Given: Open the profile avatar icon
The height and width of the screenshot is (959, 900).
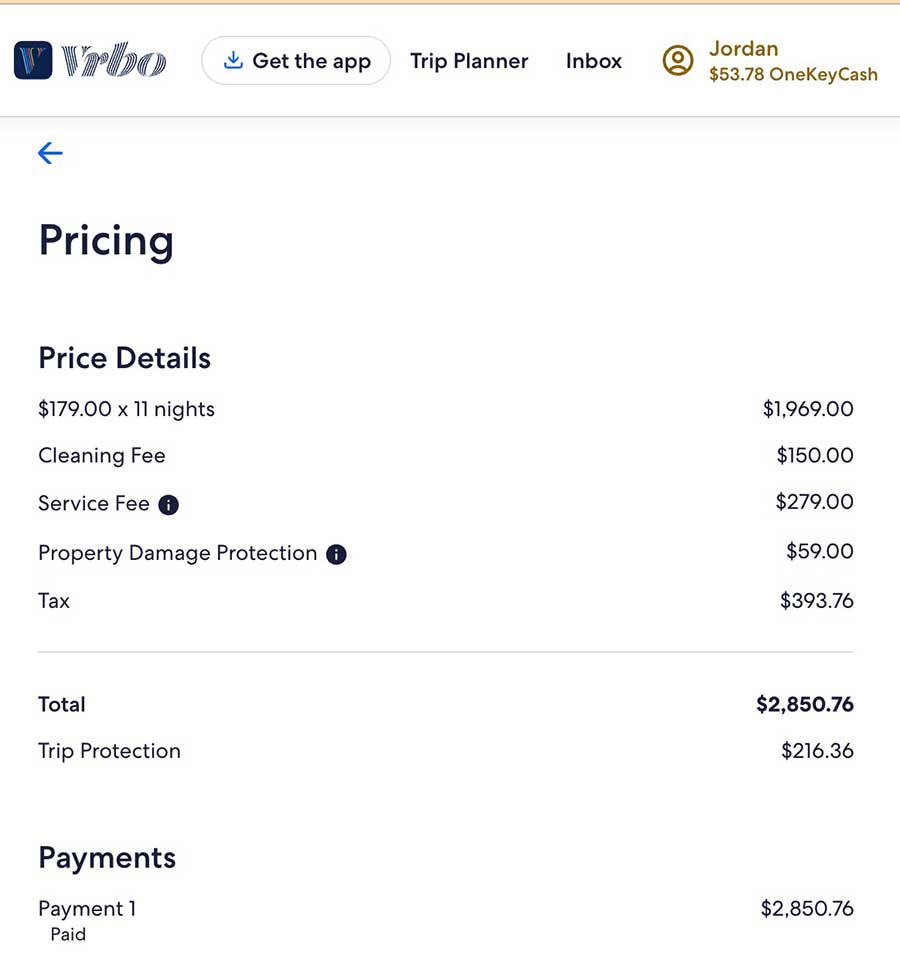Looking at the screenshot, I should pos(678,61).
